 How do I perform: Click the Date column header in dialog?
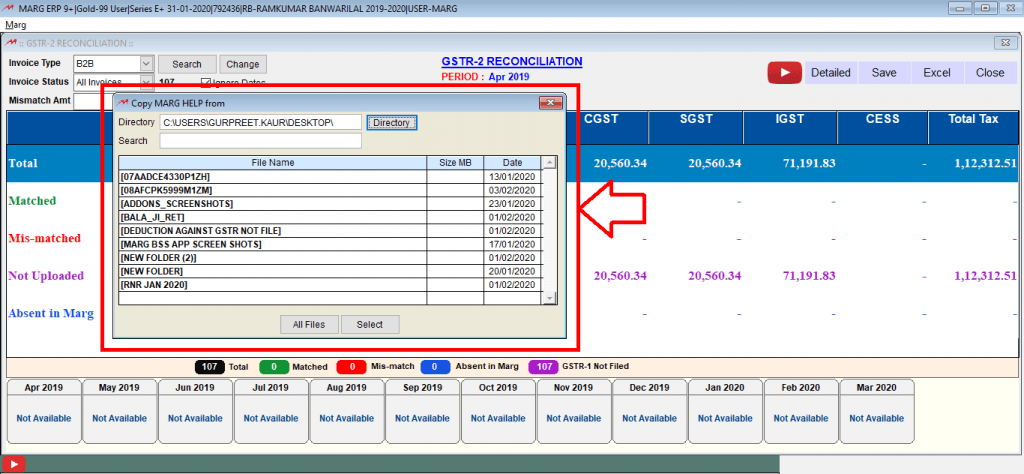[513, 163]
